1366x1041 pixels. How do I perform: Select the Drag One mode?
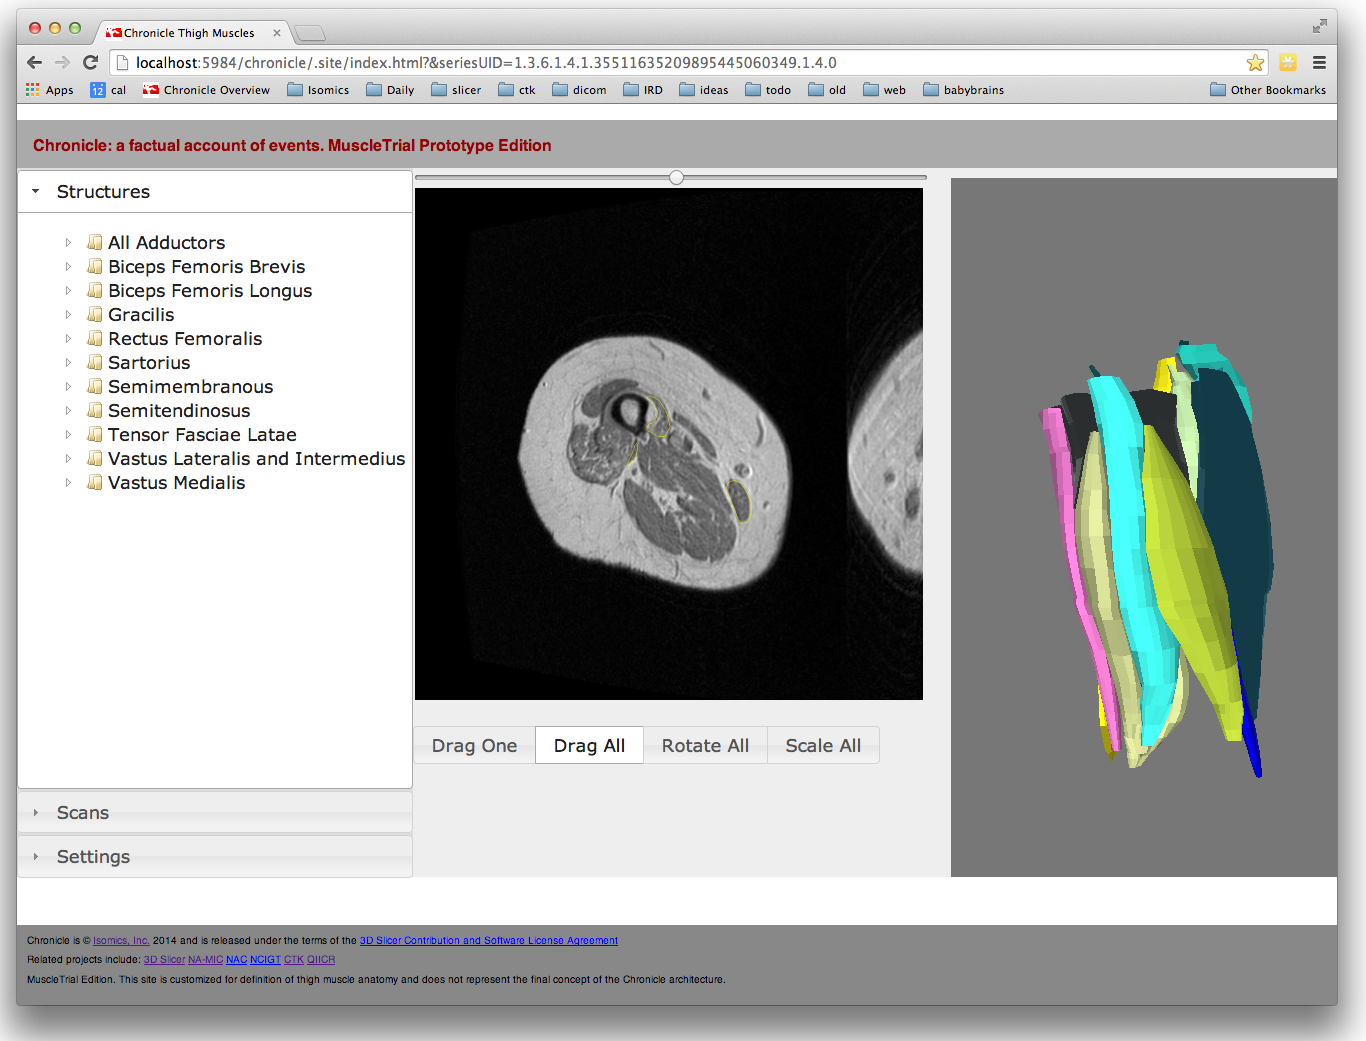474,746
